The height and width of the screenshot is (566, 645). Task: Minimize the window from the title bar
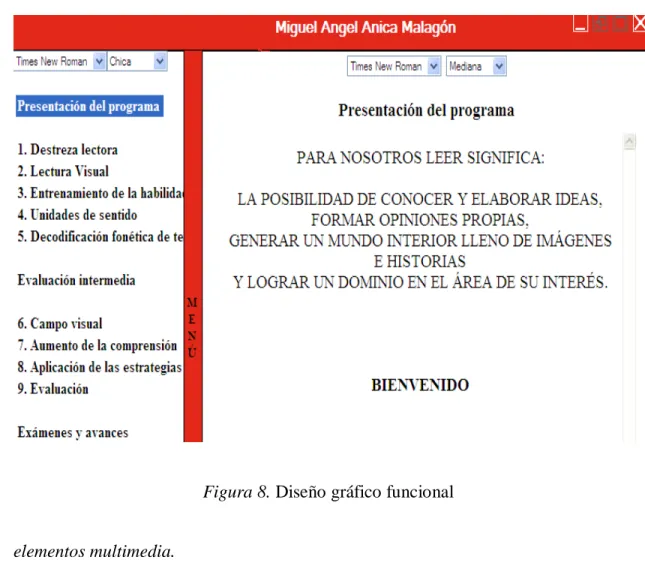[580, 24]
